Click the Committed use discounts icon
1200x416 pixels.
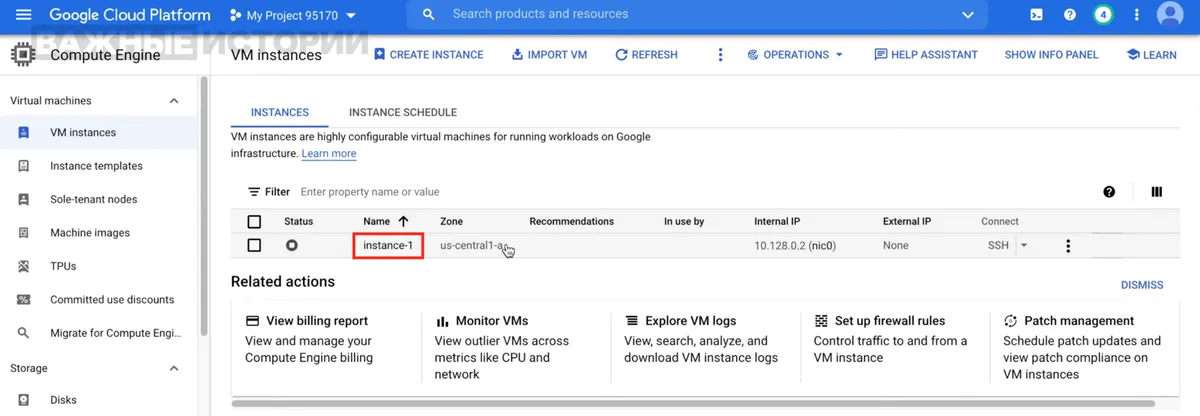point(24,299)
